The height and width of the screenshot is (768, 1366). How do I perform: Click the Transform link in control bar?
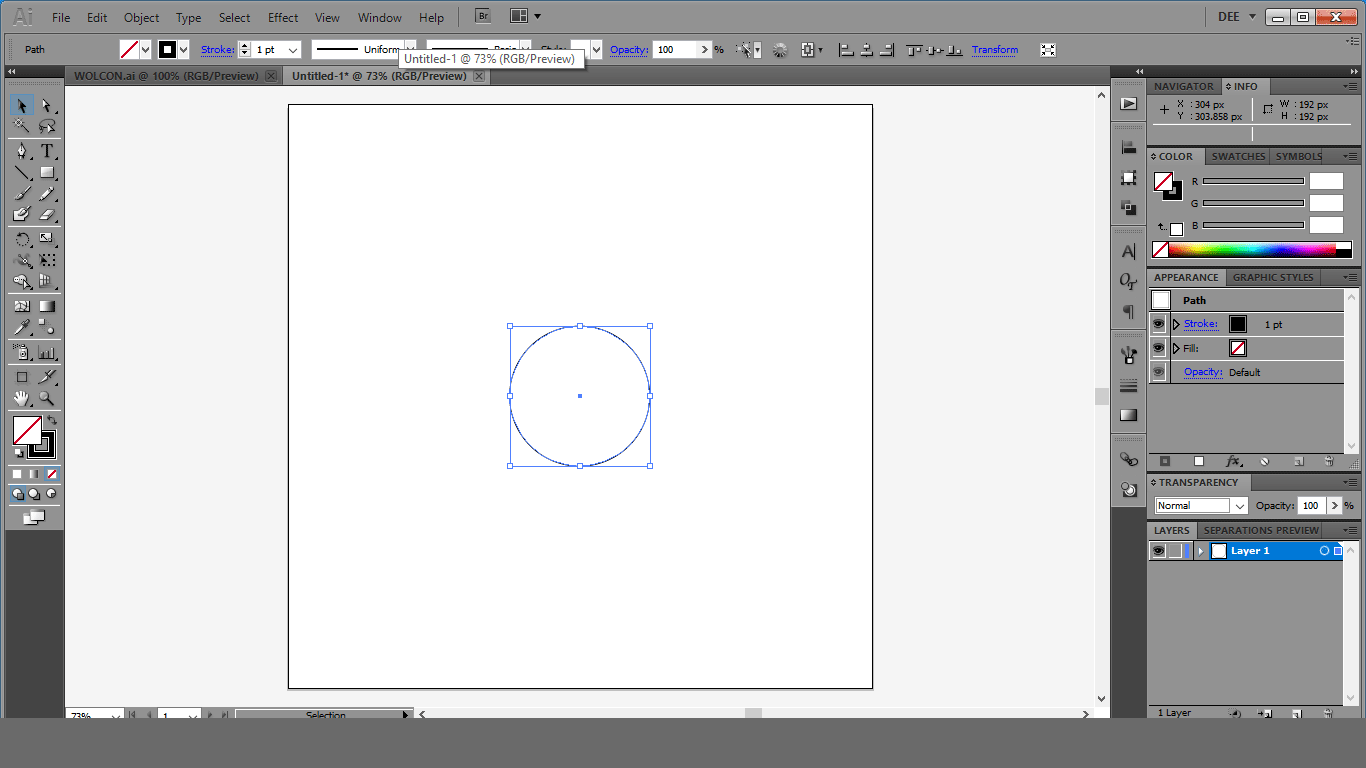click(995, 50)
